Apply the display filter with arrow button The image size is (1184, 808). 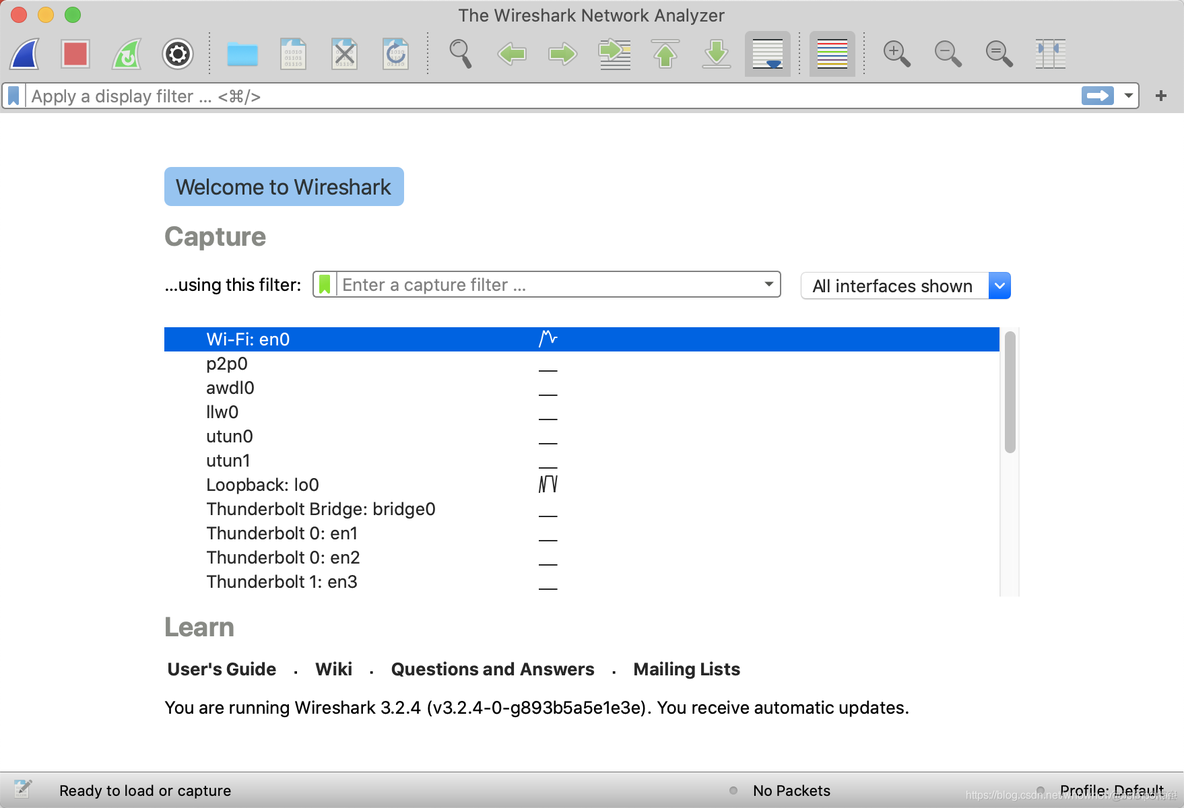click(1098, 96)
